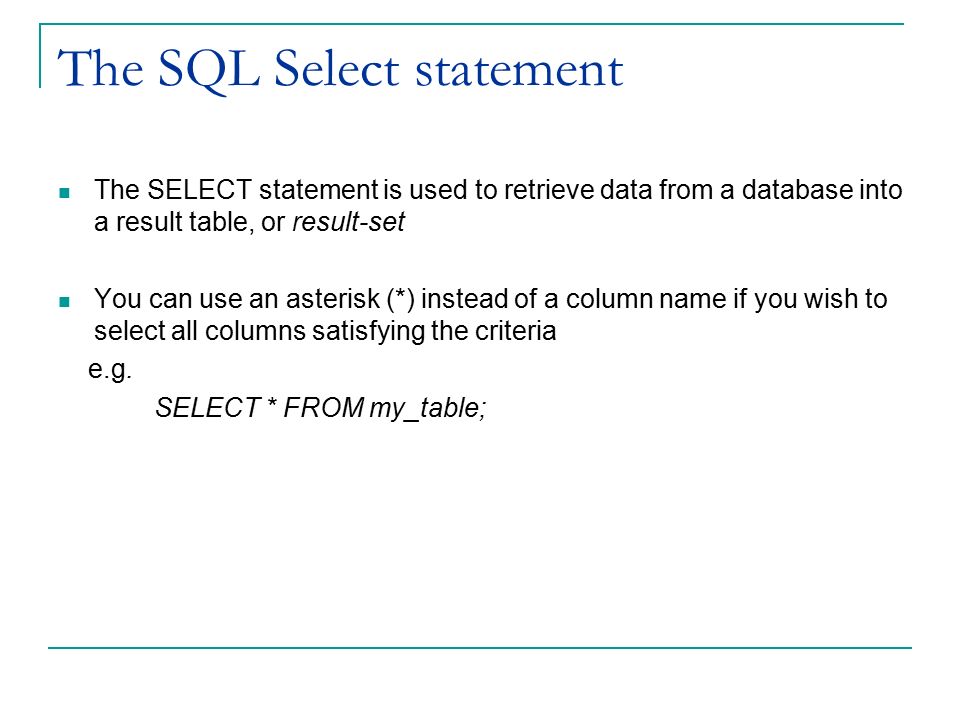Click the parenthesized asterisk '(*)' in second bullet
960x720 pixels.
pos(401,299)
